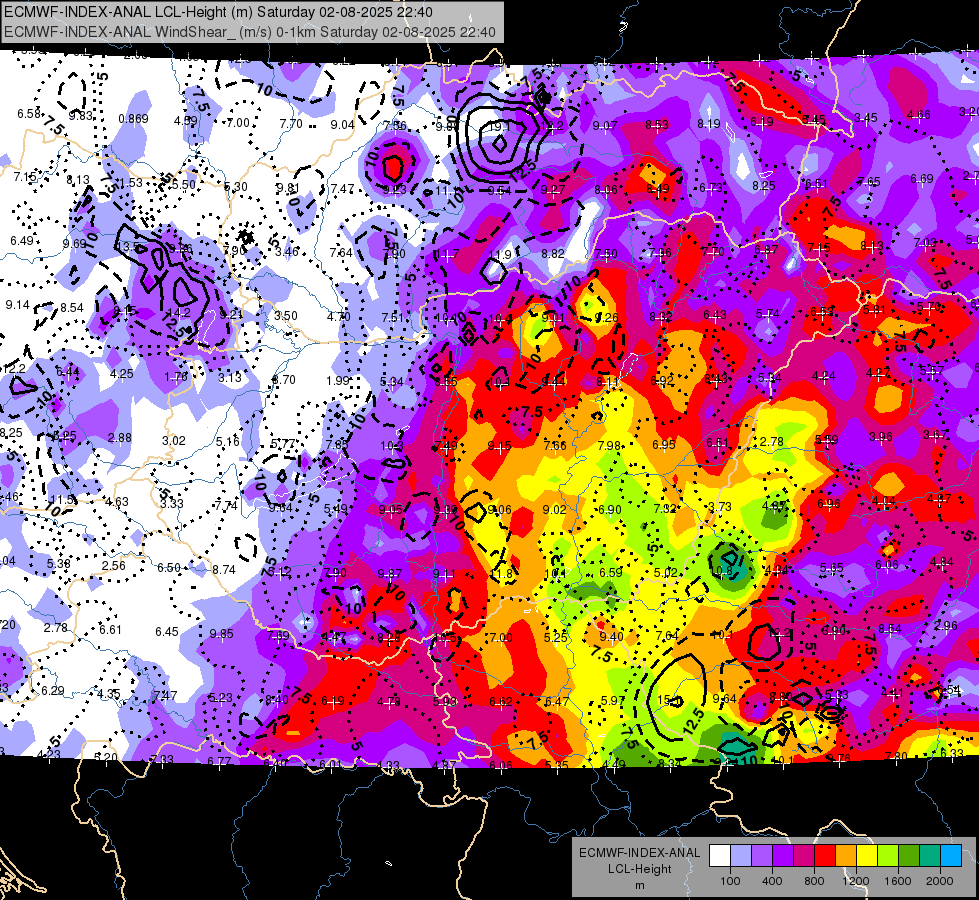This screenshot has width=979, height=900.
Task: Click the grid value '6.58'
Action: tap(29, 114)
